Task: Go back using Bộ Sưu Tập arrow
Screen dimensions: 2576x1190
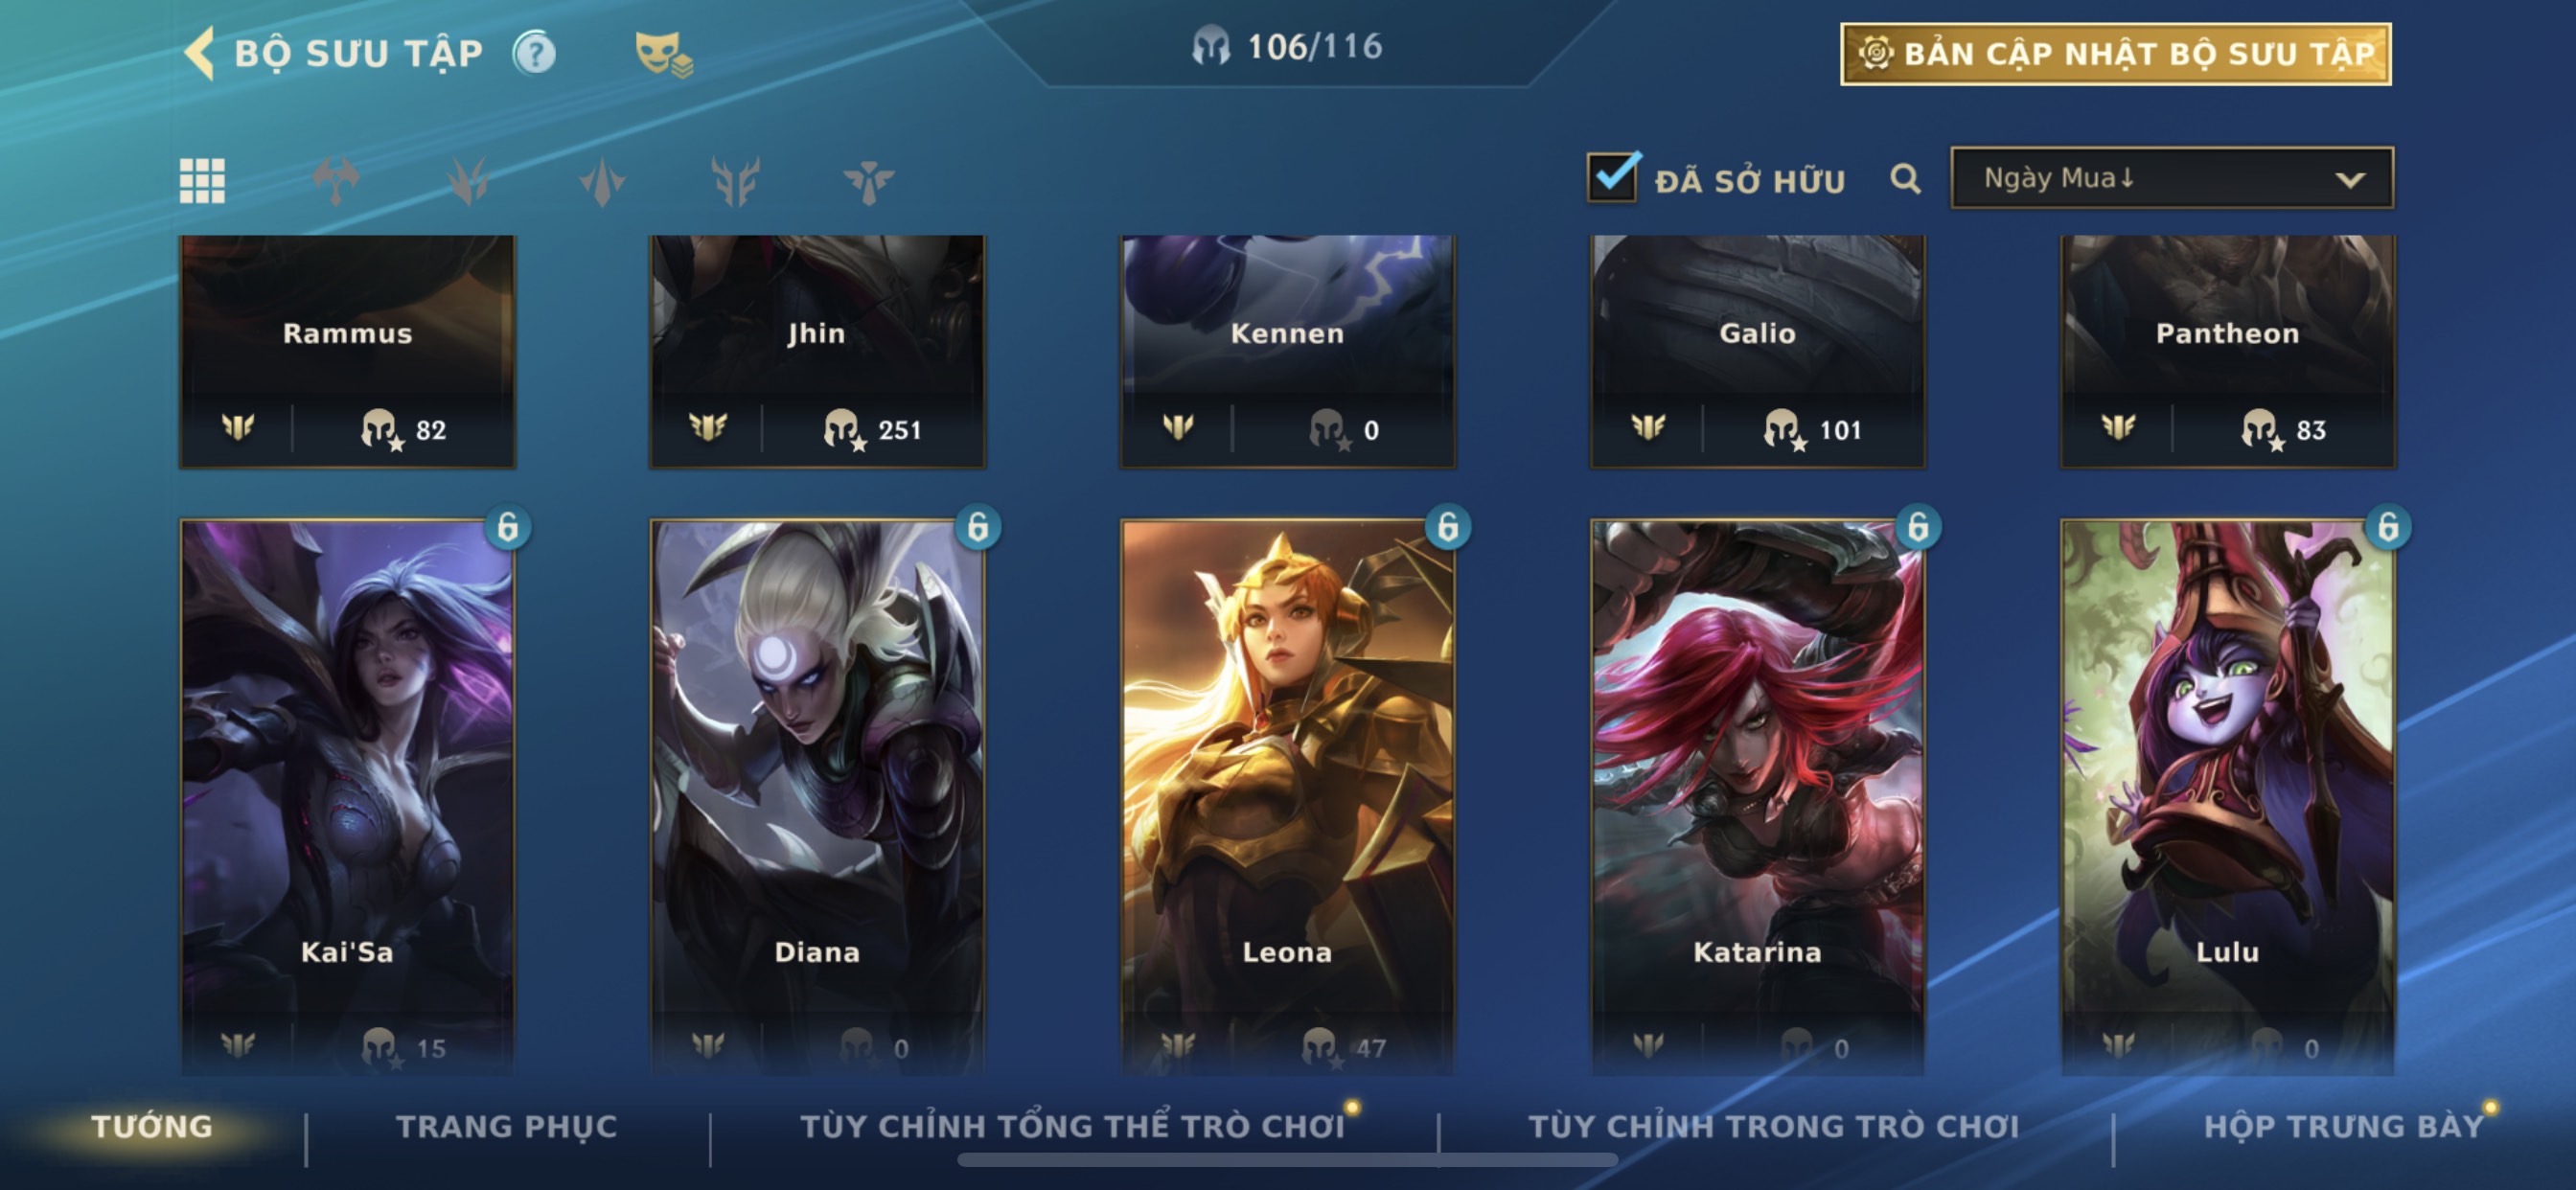Action: click(200, 52)
